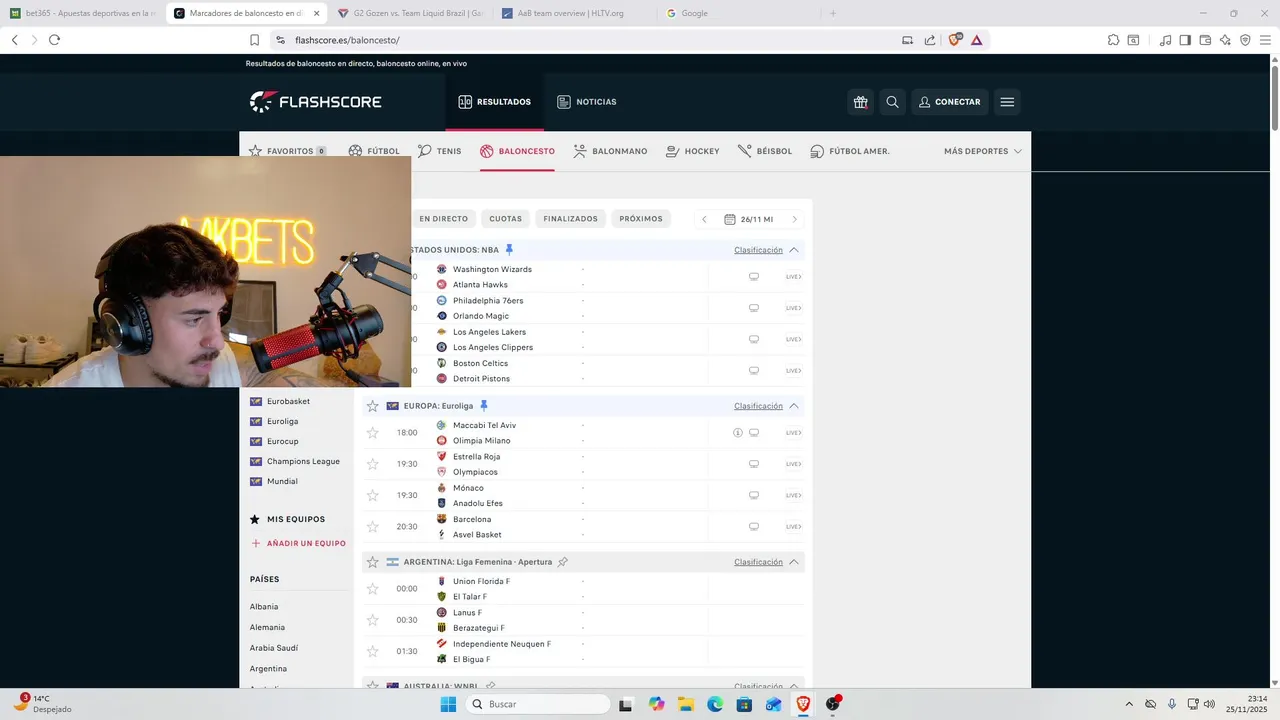1280x720 pixels.
Task: Open the Flashscore search magnifier
Action: (x=892, y=102)
